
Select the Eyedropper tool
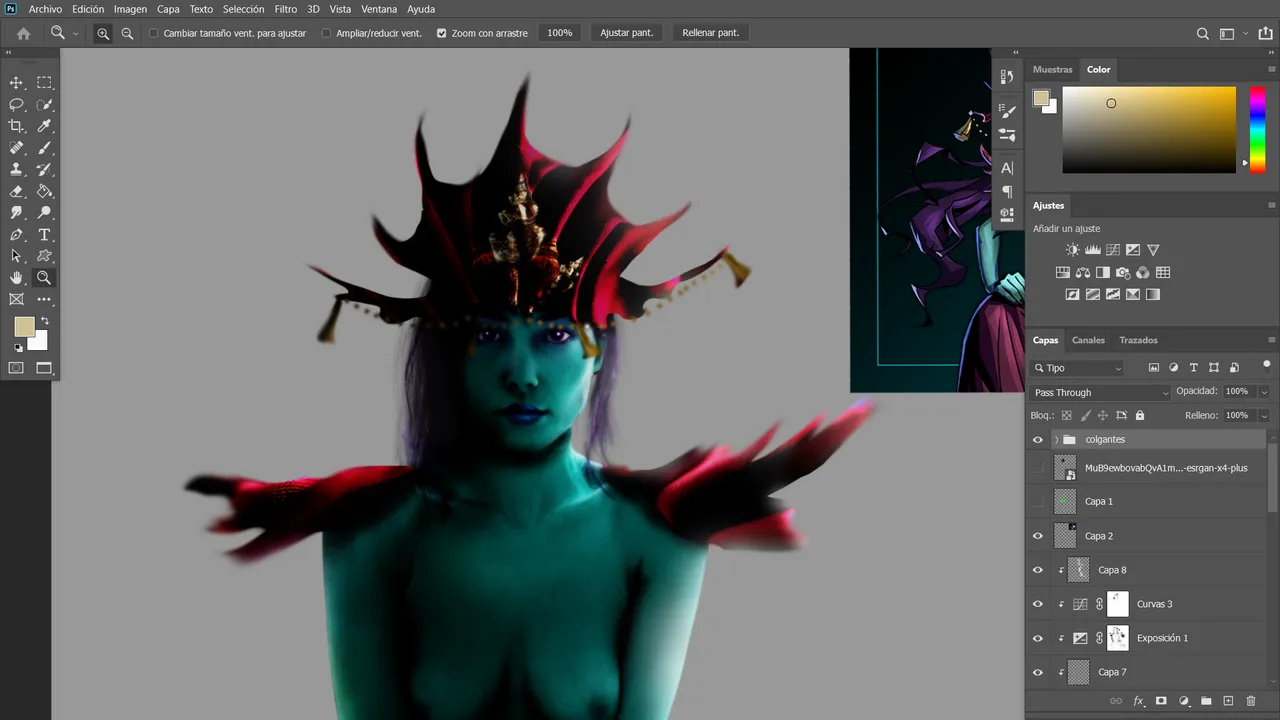(44, 126)
